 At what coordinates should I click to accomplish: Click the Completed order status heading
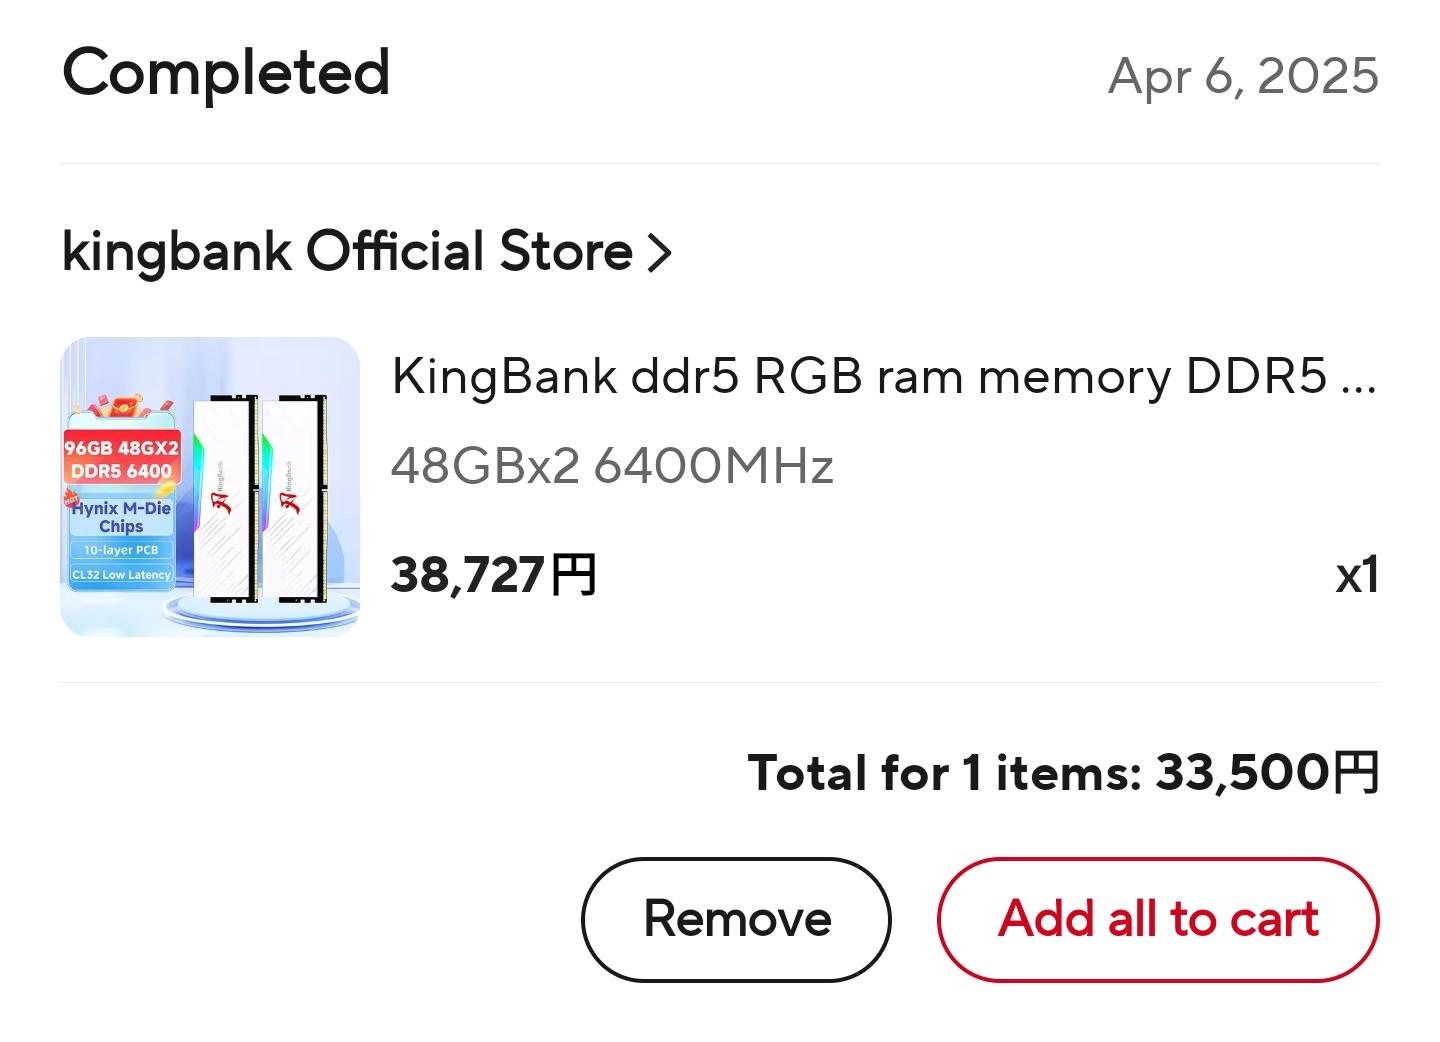(226, 73)
